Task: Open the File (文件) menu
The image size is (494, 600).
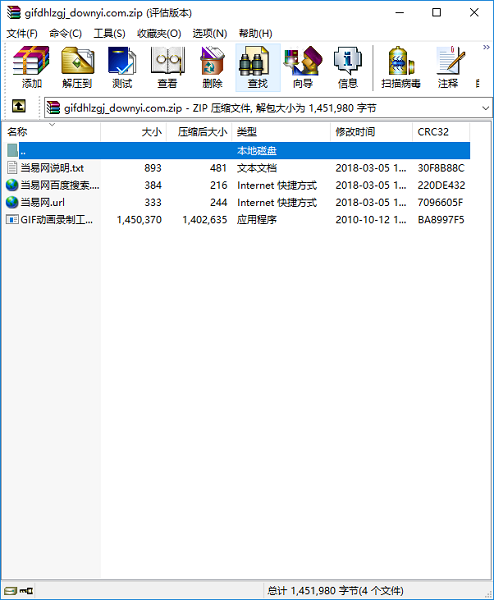Action: pos(22,34)
